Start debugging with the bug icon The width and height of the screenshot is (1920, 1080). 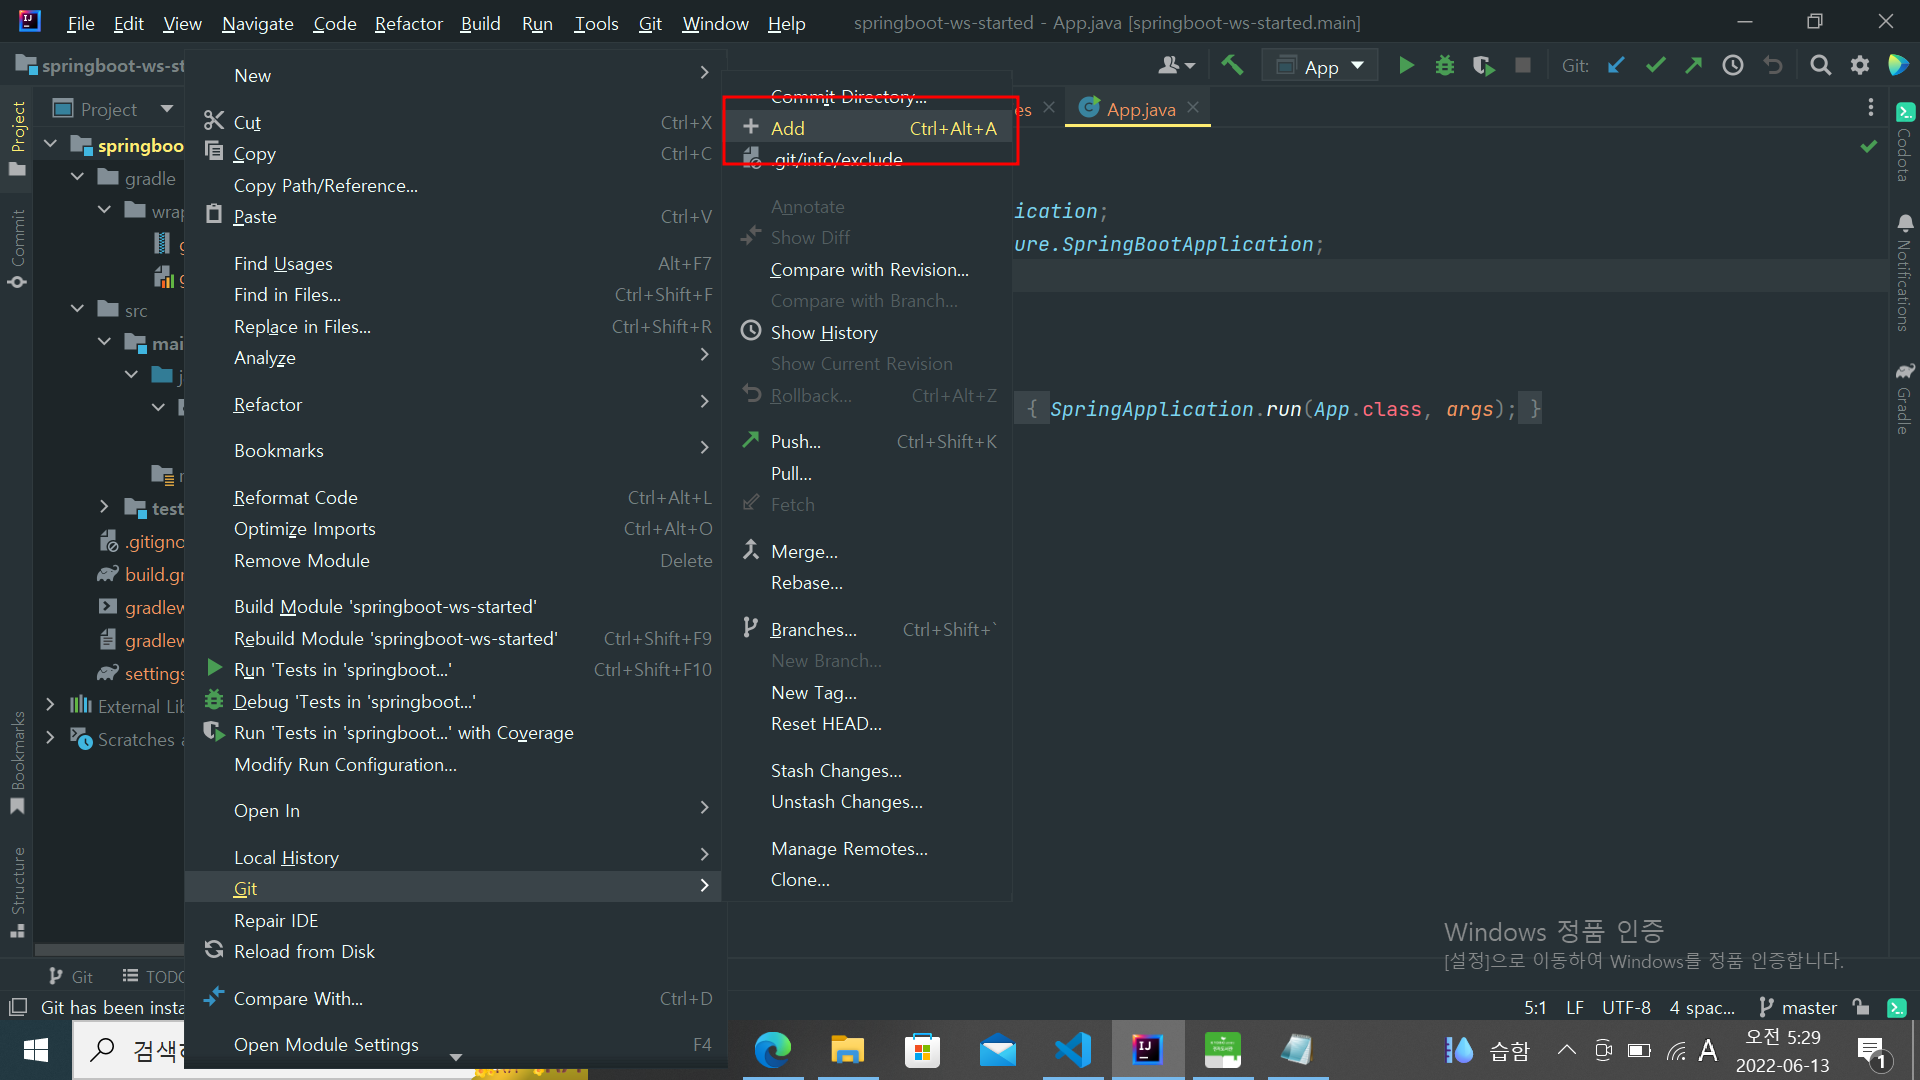(x=1445, y=66)
